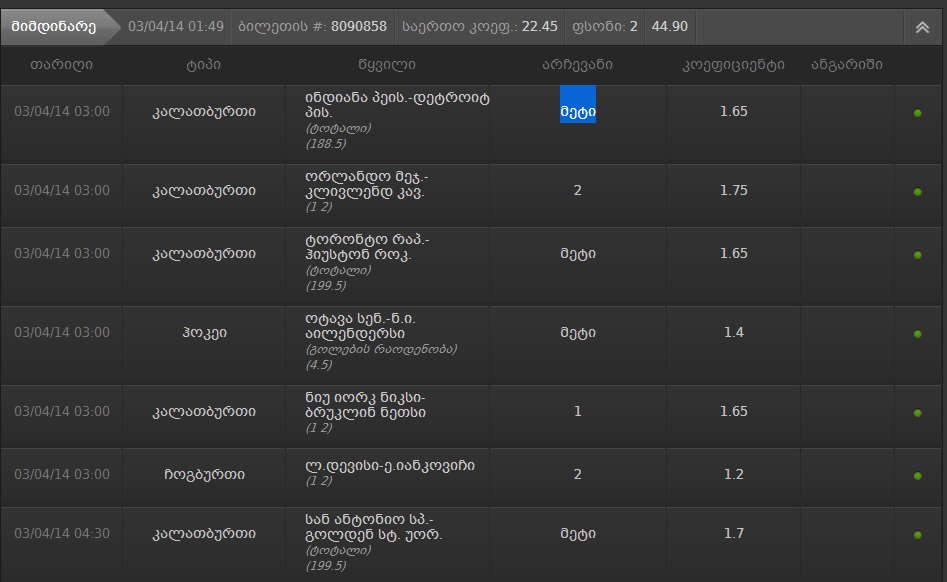Click the წყვილი column header

(x=387, y=65)
